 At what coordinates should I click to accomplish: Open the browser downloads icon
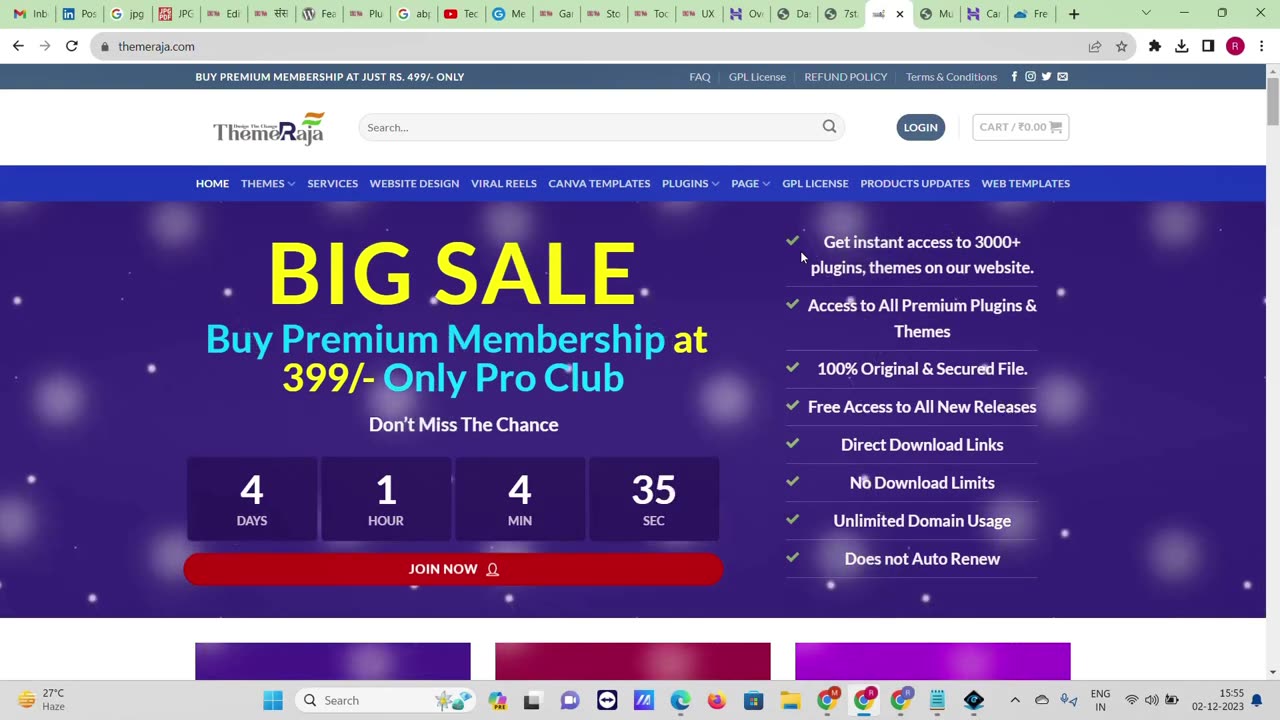point(1182,46)
